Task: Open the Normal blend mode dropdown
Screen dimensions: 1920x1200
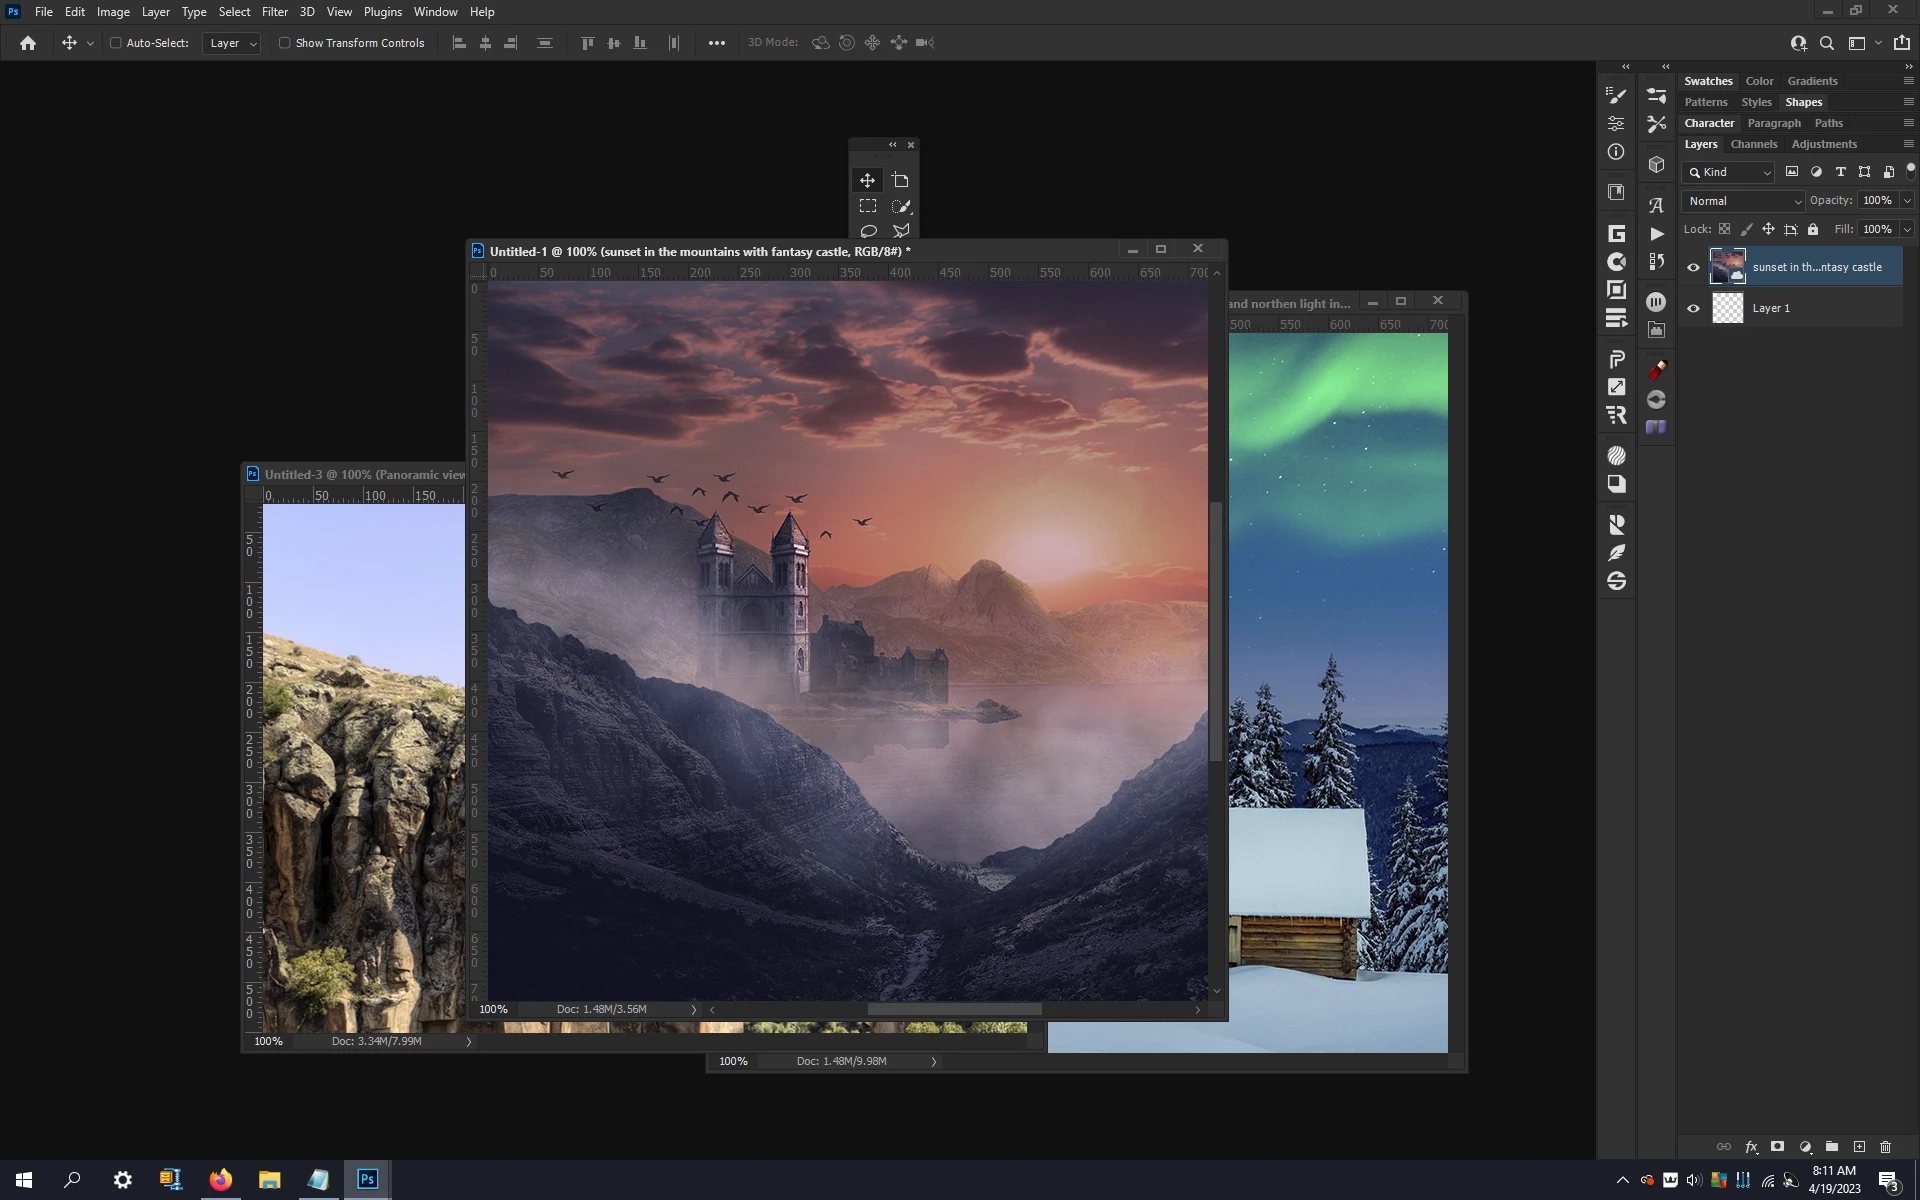Action: 1743,201
